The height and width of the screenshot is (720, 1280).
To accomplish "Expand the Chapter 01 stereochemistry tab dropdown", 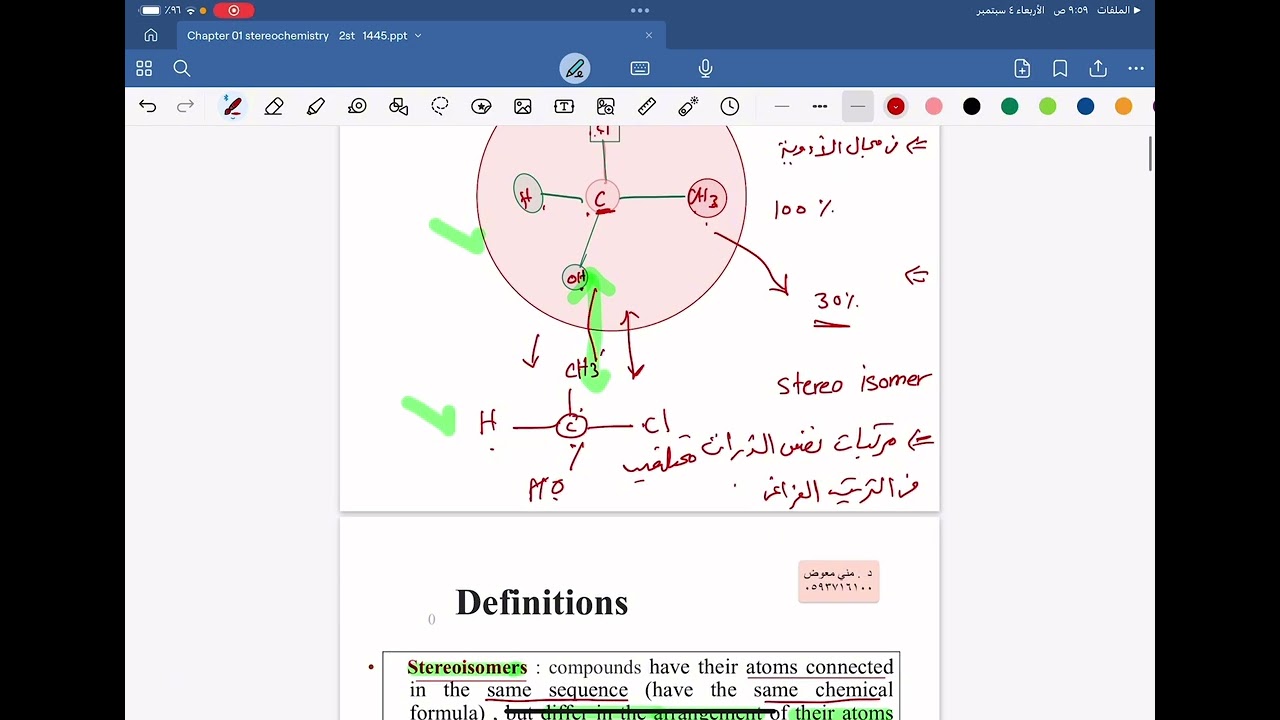I will point(418,36).
